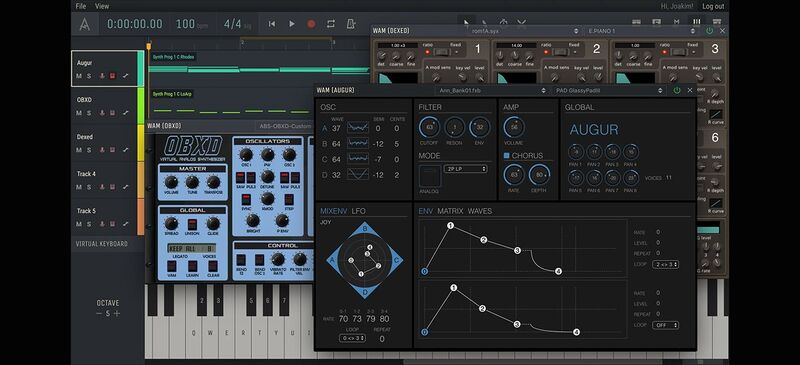Click the OBXD MASTER VOLUME knob
This screenshot has width=800, height=365.
tap(171, 182)
